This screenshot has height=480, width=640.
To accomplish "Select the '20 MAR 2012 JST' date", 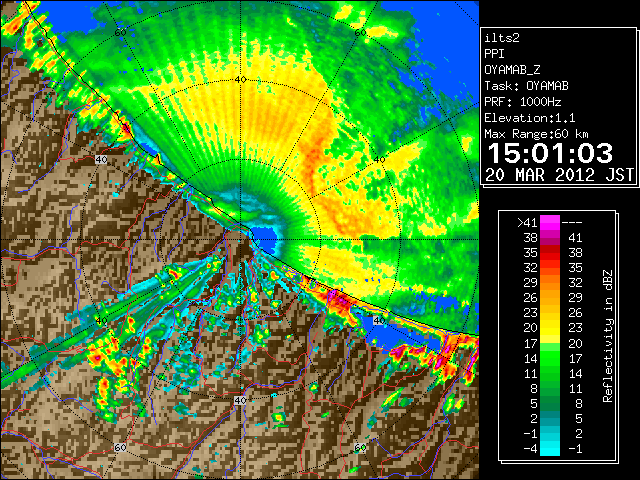I will [x=560, y=175].
